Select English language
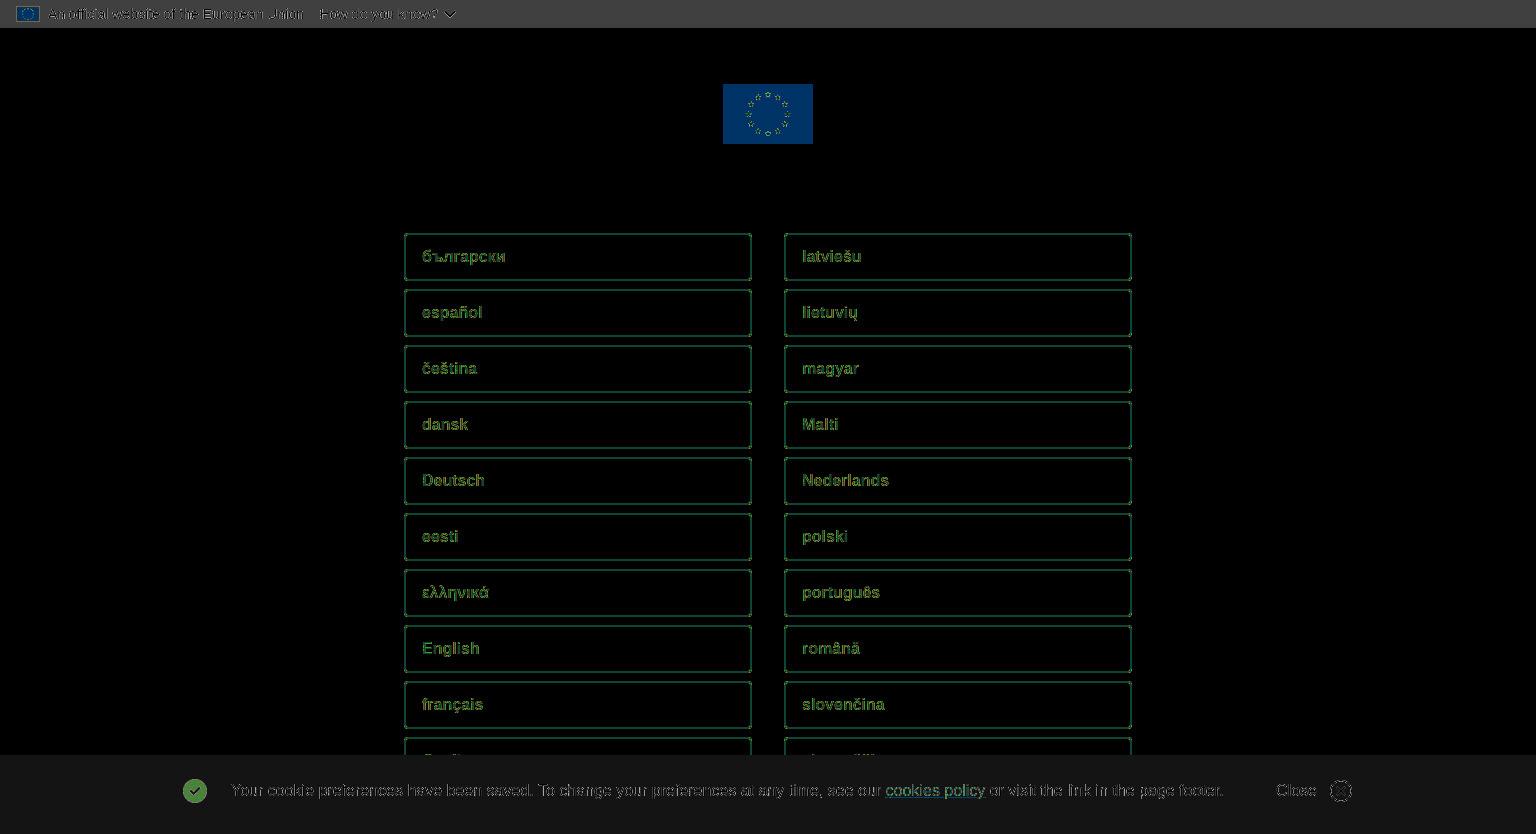The image size is (1536, 834). (578, 649)
